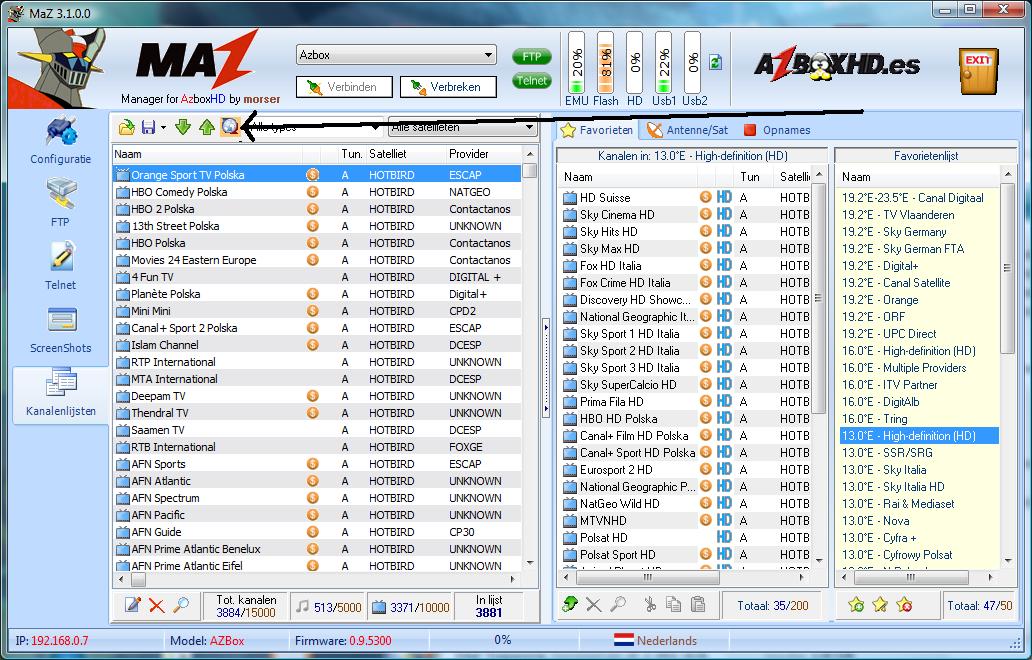Edit favorite list with plain star icon
The image size is (1032, 660).
(880, 604)
